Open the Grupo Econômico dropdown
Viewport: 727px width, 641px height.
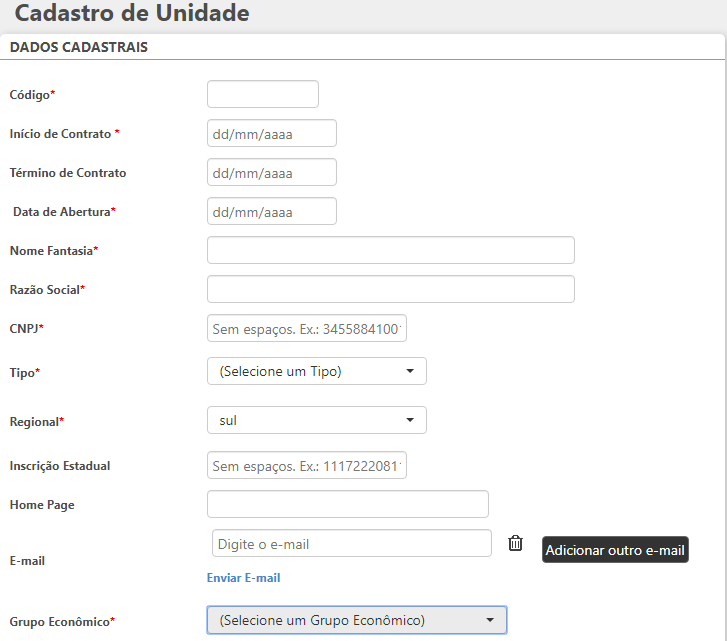(x=356, y=620)
